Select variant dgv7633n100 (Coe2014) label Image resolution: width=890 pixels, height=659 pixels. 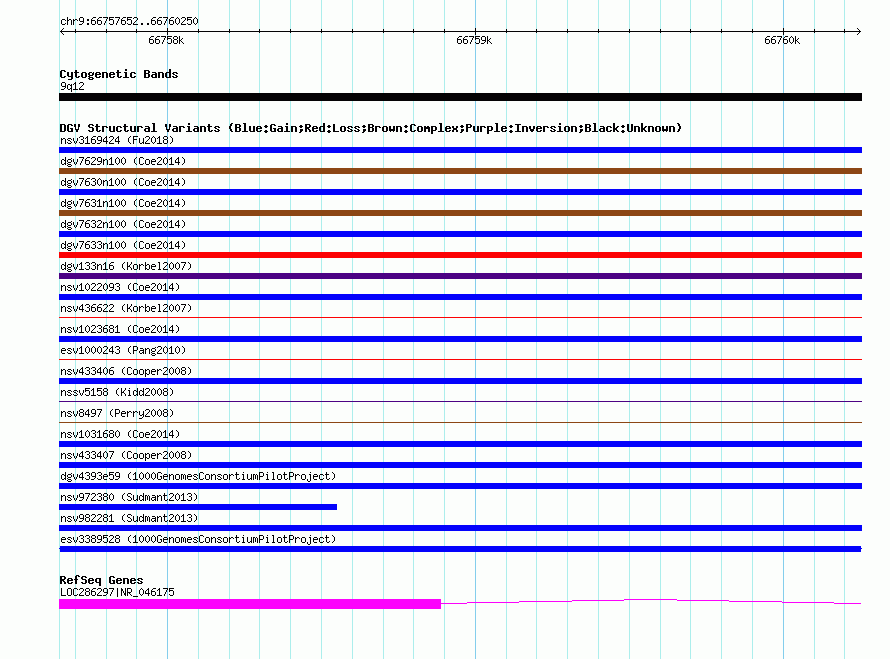click(123, 245)
